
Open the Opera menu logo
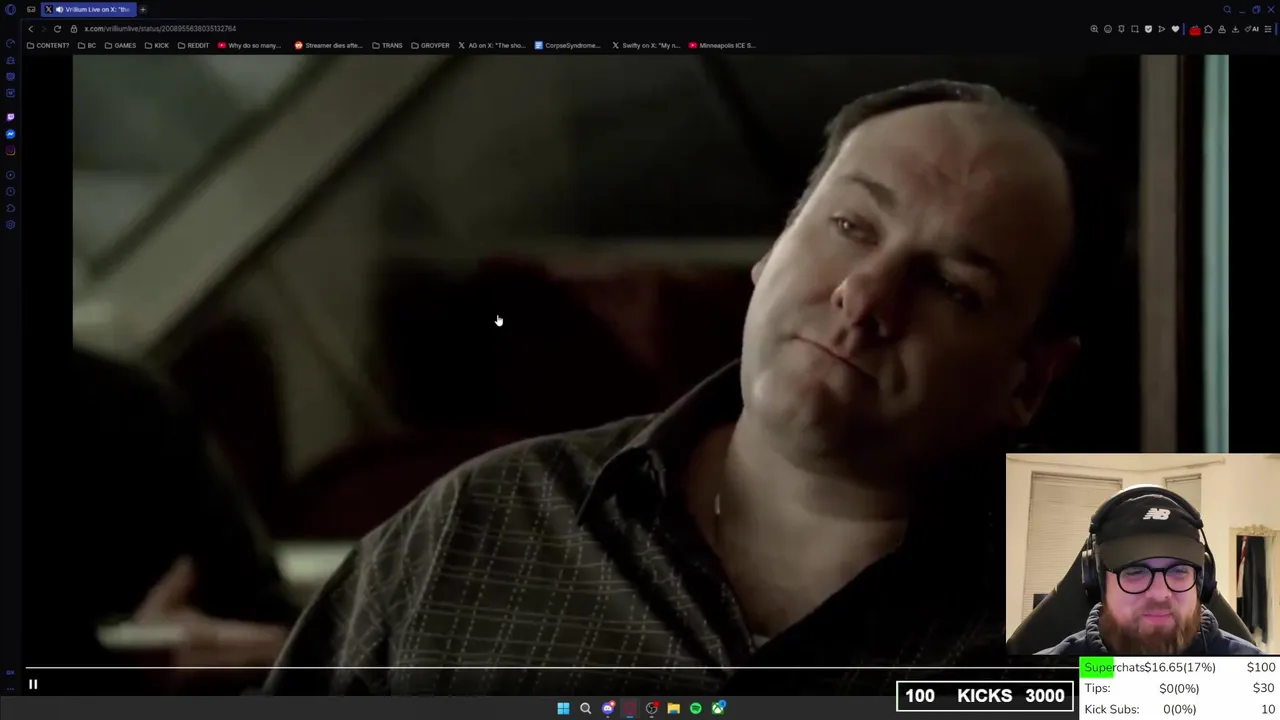10,9
